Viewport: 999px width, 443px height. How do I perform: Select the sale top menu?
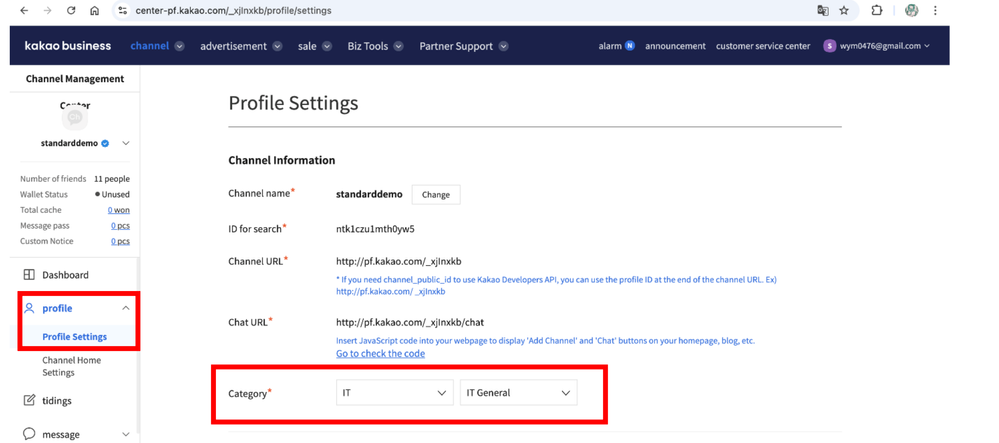coord(307,46)
